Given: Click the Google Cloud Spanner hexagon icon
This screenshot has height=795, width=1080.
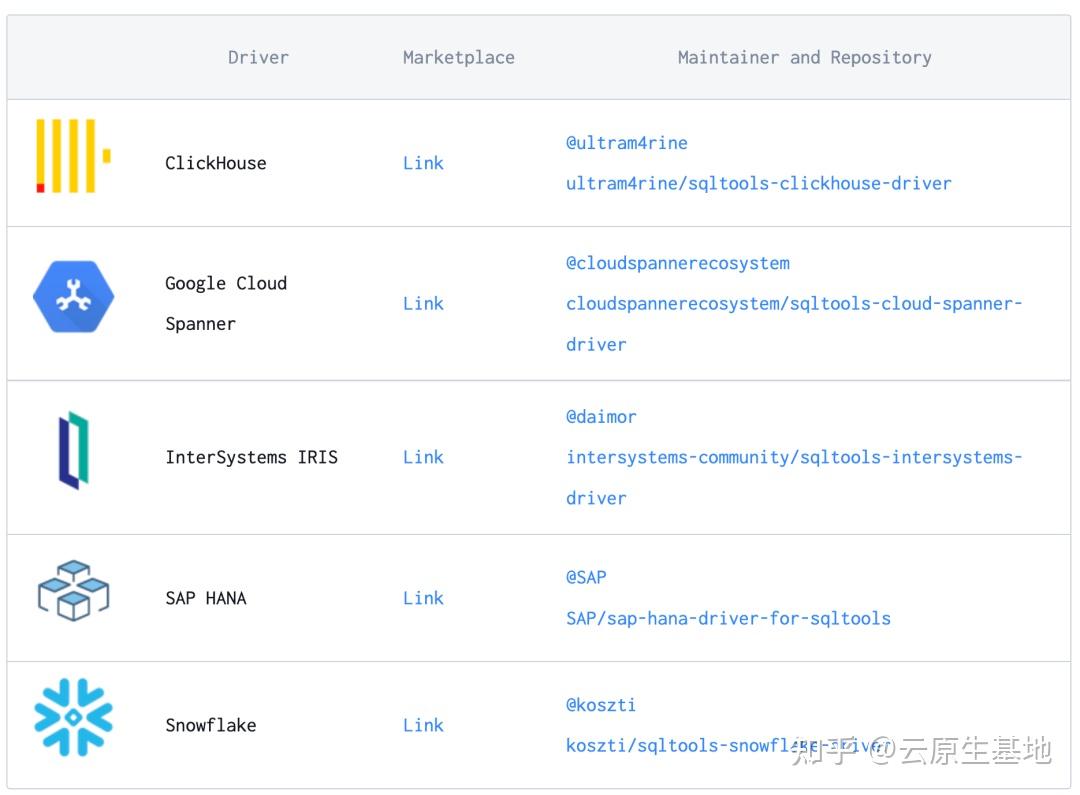Looking at the screenshot, I should click(74, 296).
